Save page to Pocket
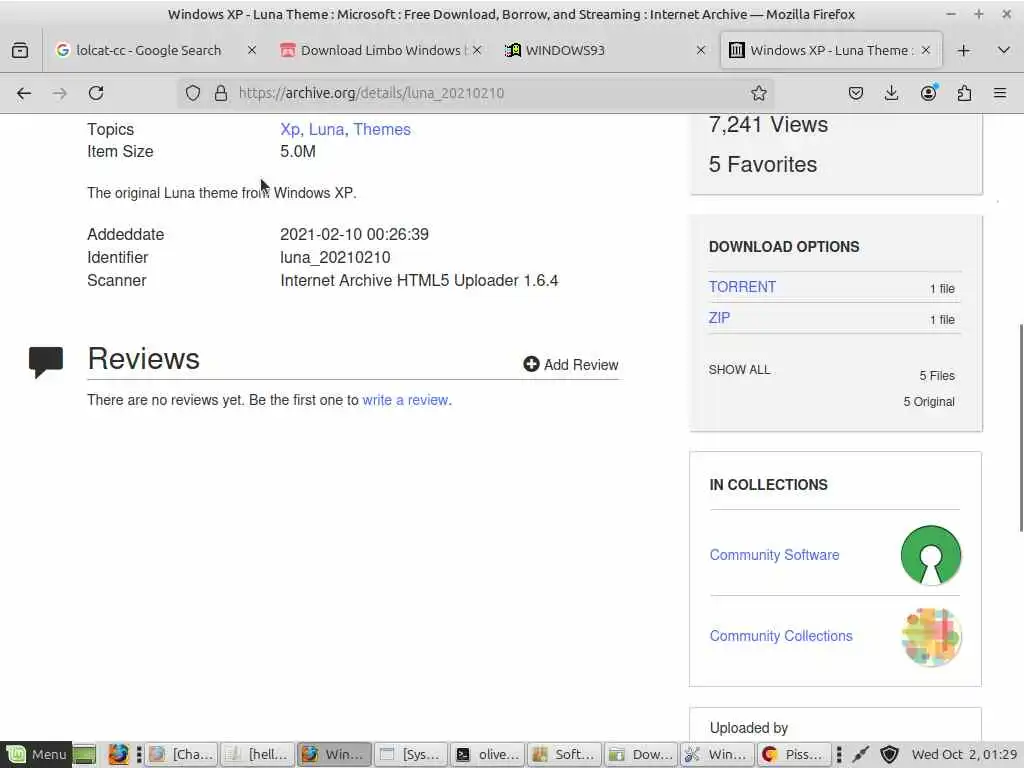Image resolution: width=1024 pixels, height=768 pixels. point(856,93)
